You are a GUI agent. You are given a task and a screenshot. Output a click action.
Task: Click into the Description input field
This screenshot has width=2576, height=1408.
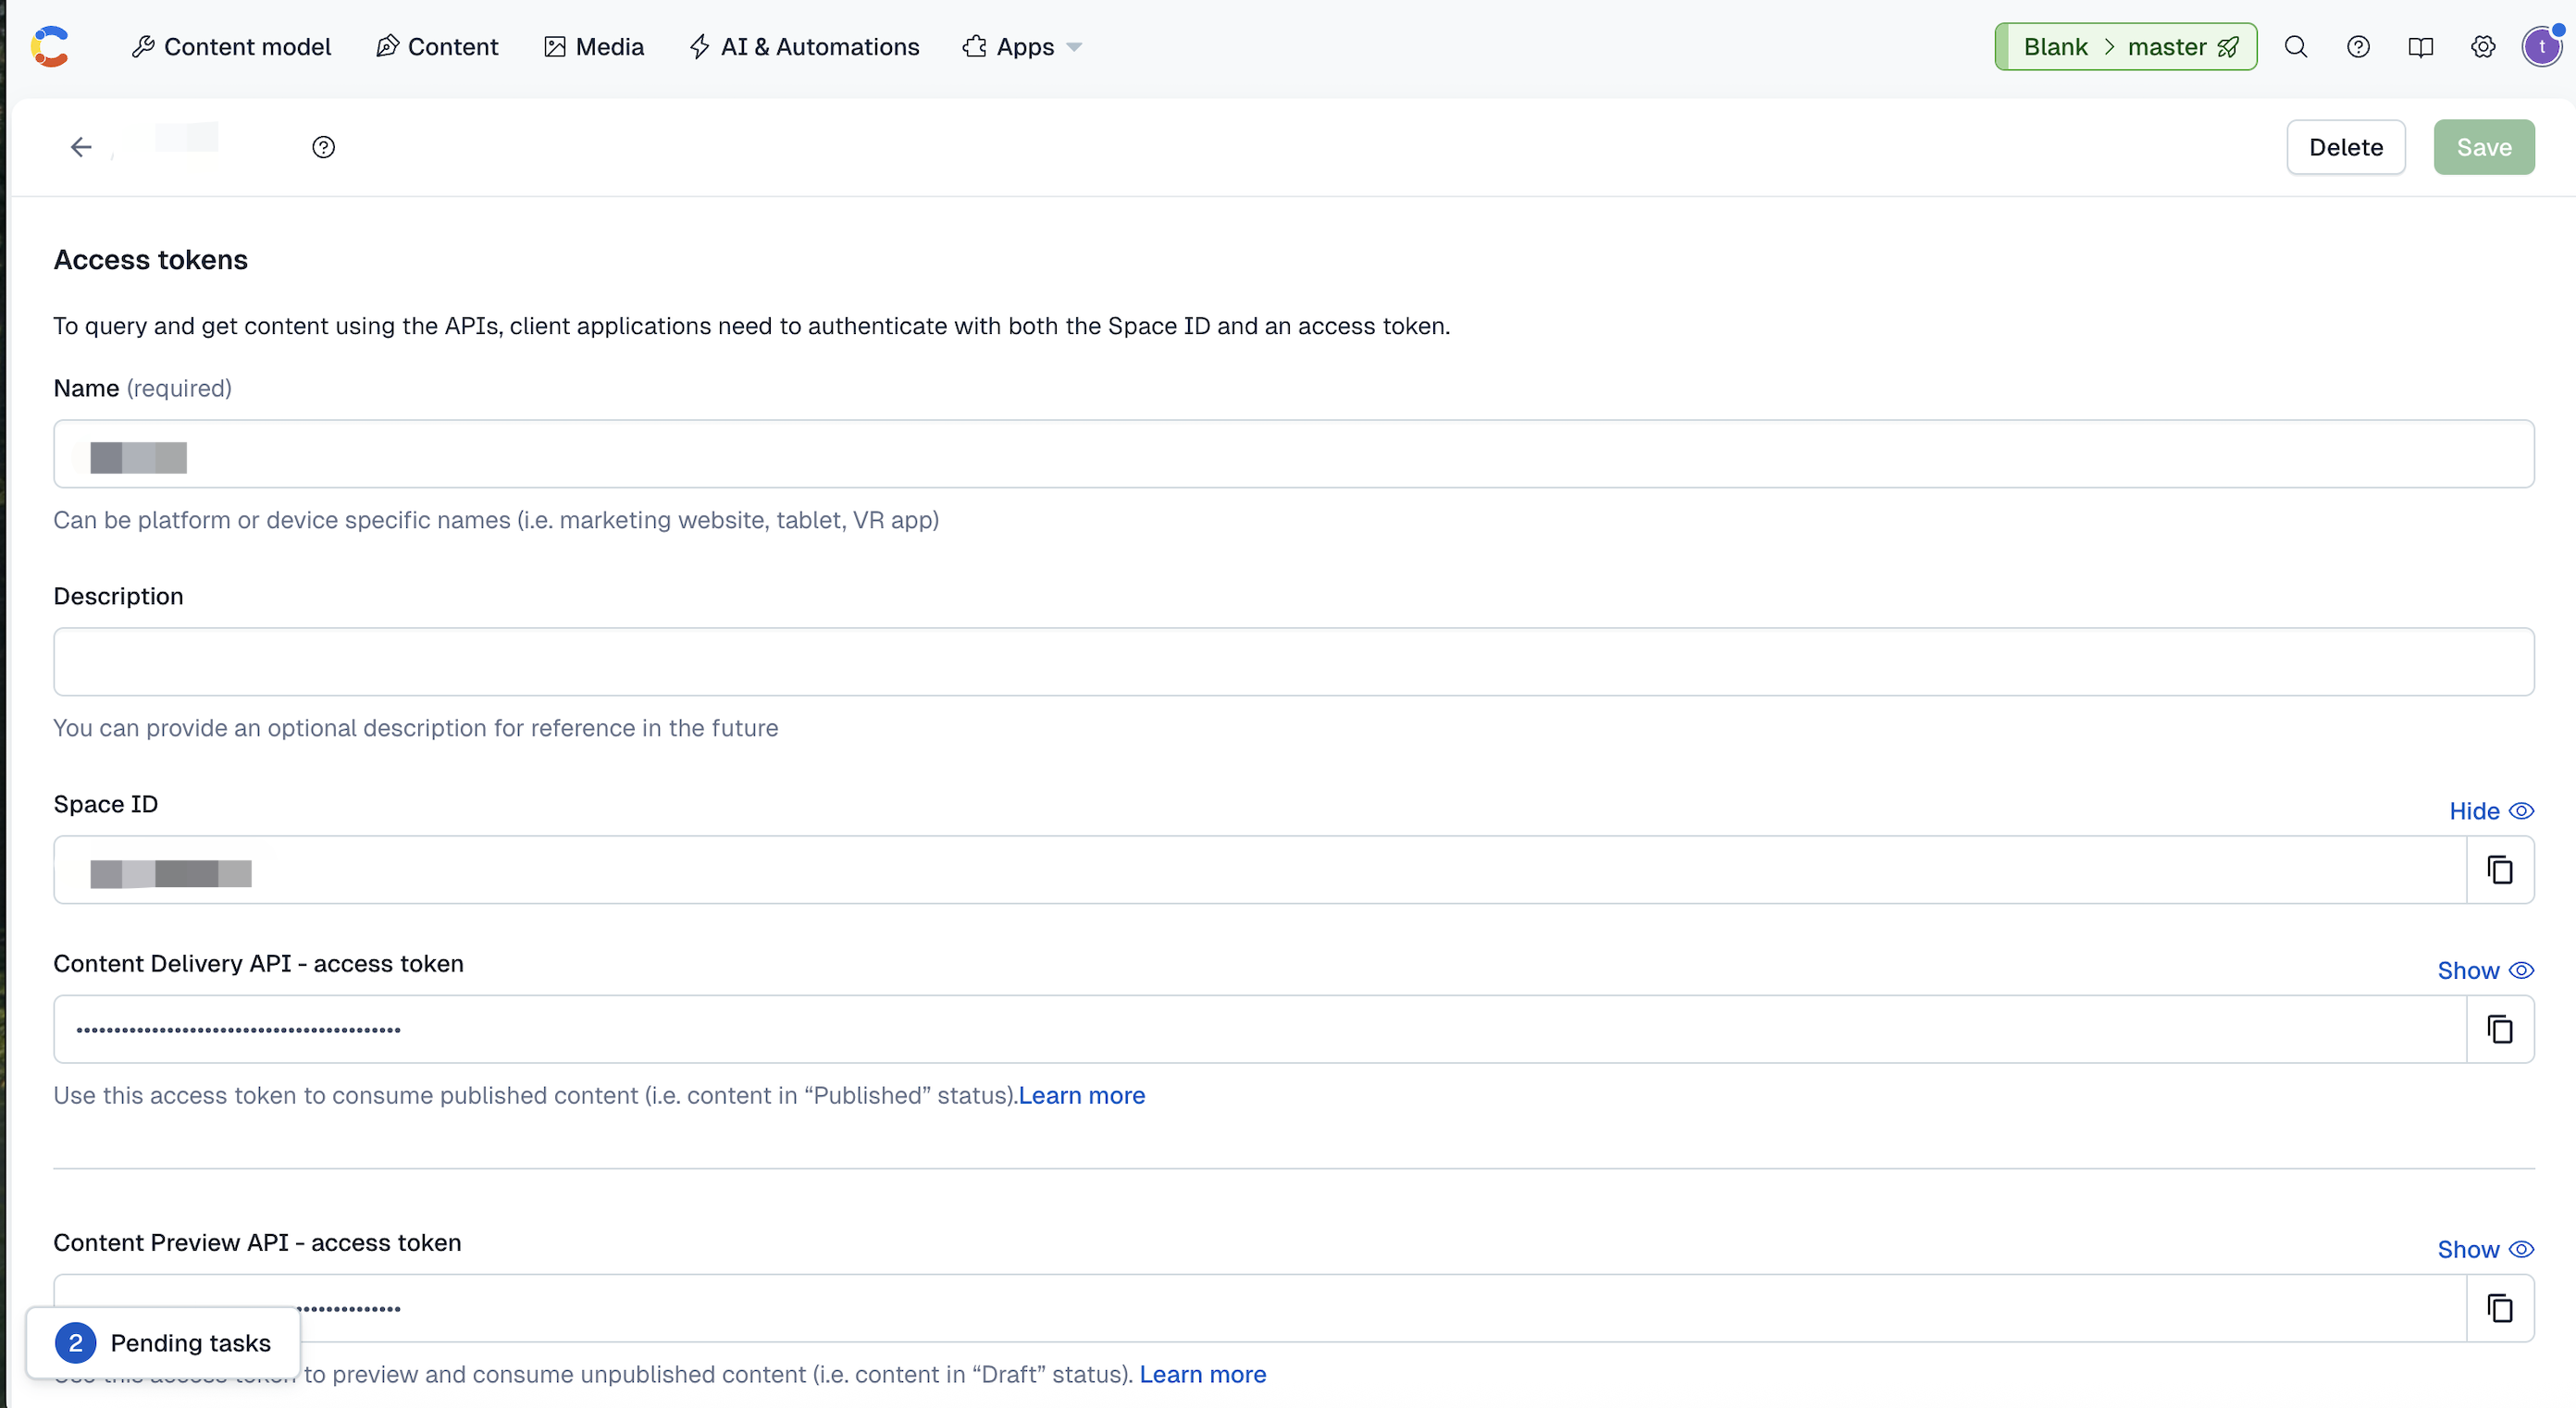1293,662
